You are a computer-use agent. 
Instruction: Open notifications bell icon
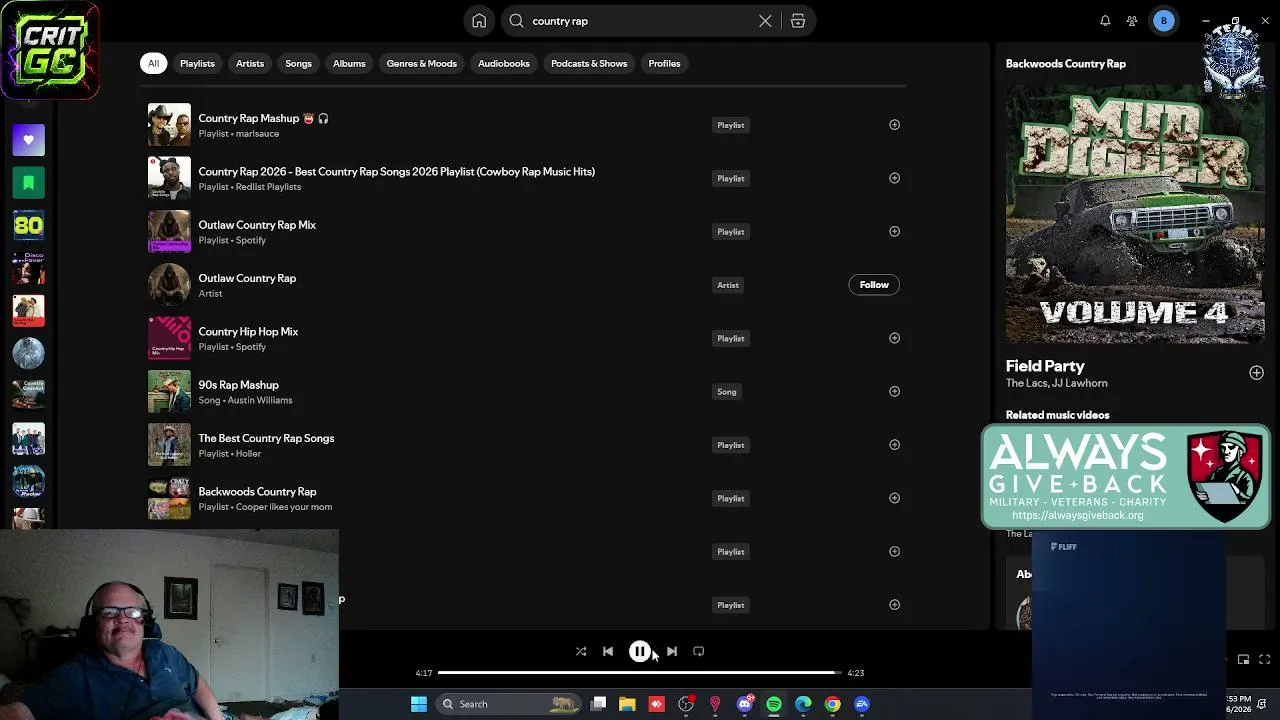pos(1105,21)
